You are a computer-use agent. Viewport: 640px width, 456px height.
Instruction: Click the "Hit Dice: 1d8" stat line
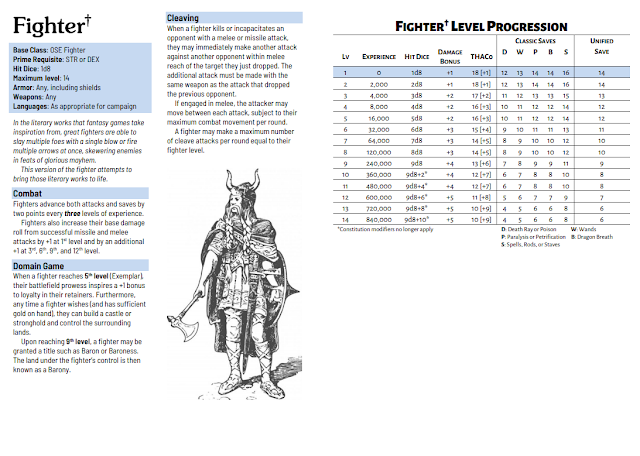[31, 69]
